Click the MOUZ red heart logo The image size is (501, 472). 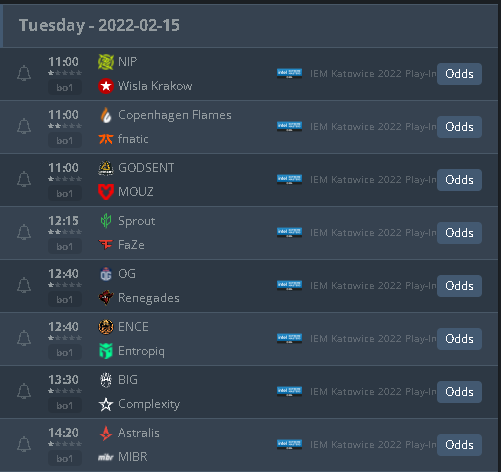coord(106,192)
